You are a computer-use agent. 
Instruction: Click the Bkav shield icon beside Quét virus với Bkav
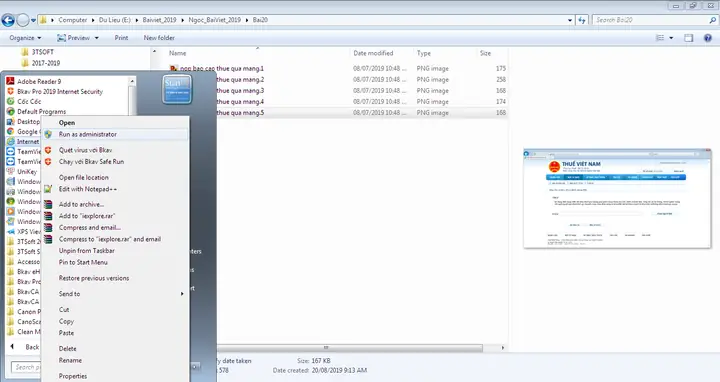[48, 150]
